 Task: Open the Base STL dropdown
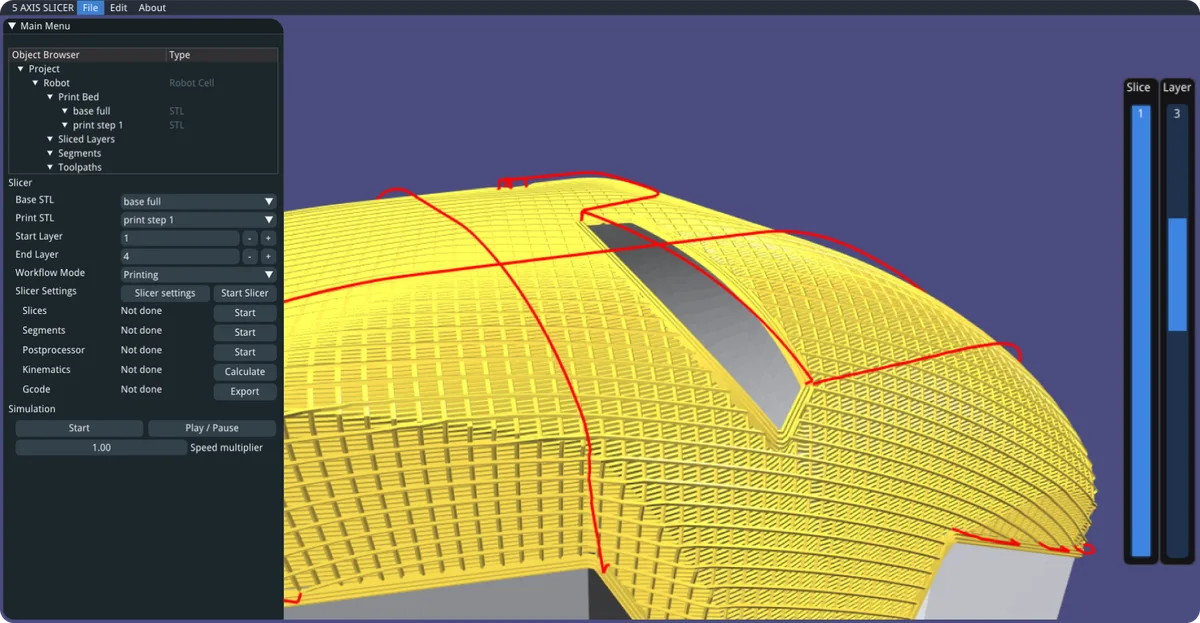[198, 201]
